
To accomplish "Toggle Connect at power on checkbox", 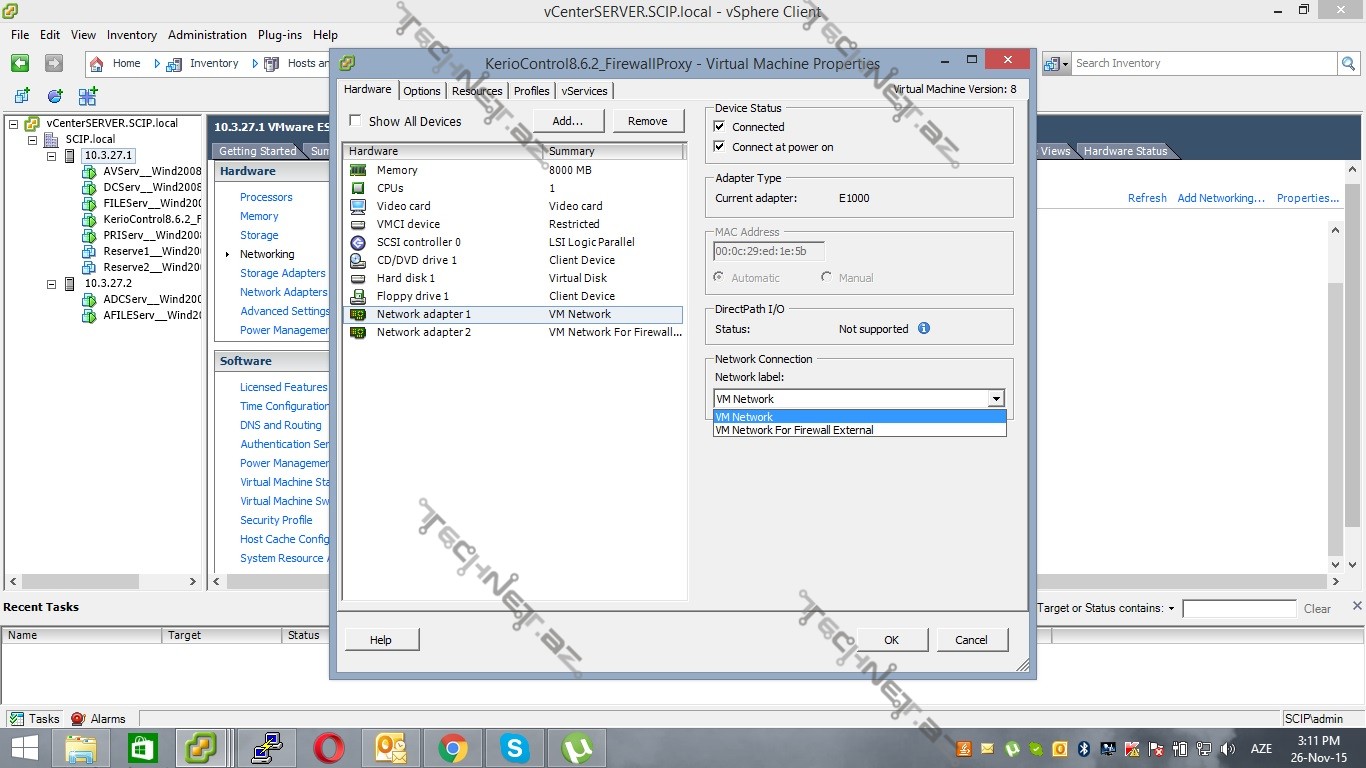I will (719, 147).
